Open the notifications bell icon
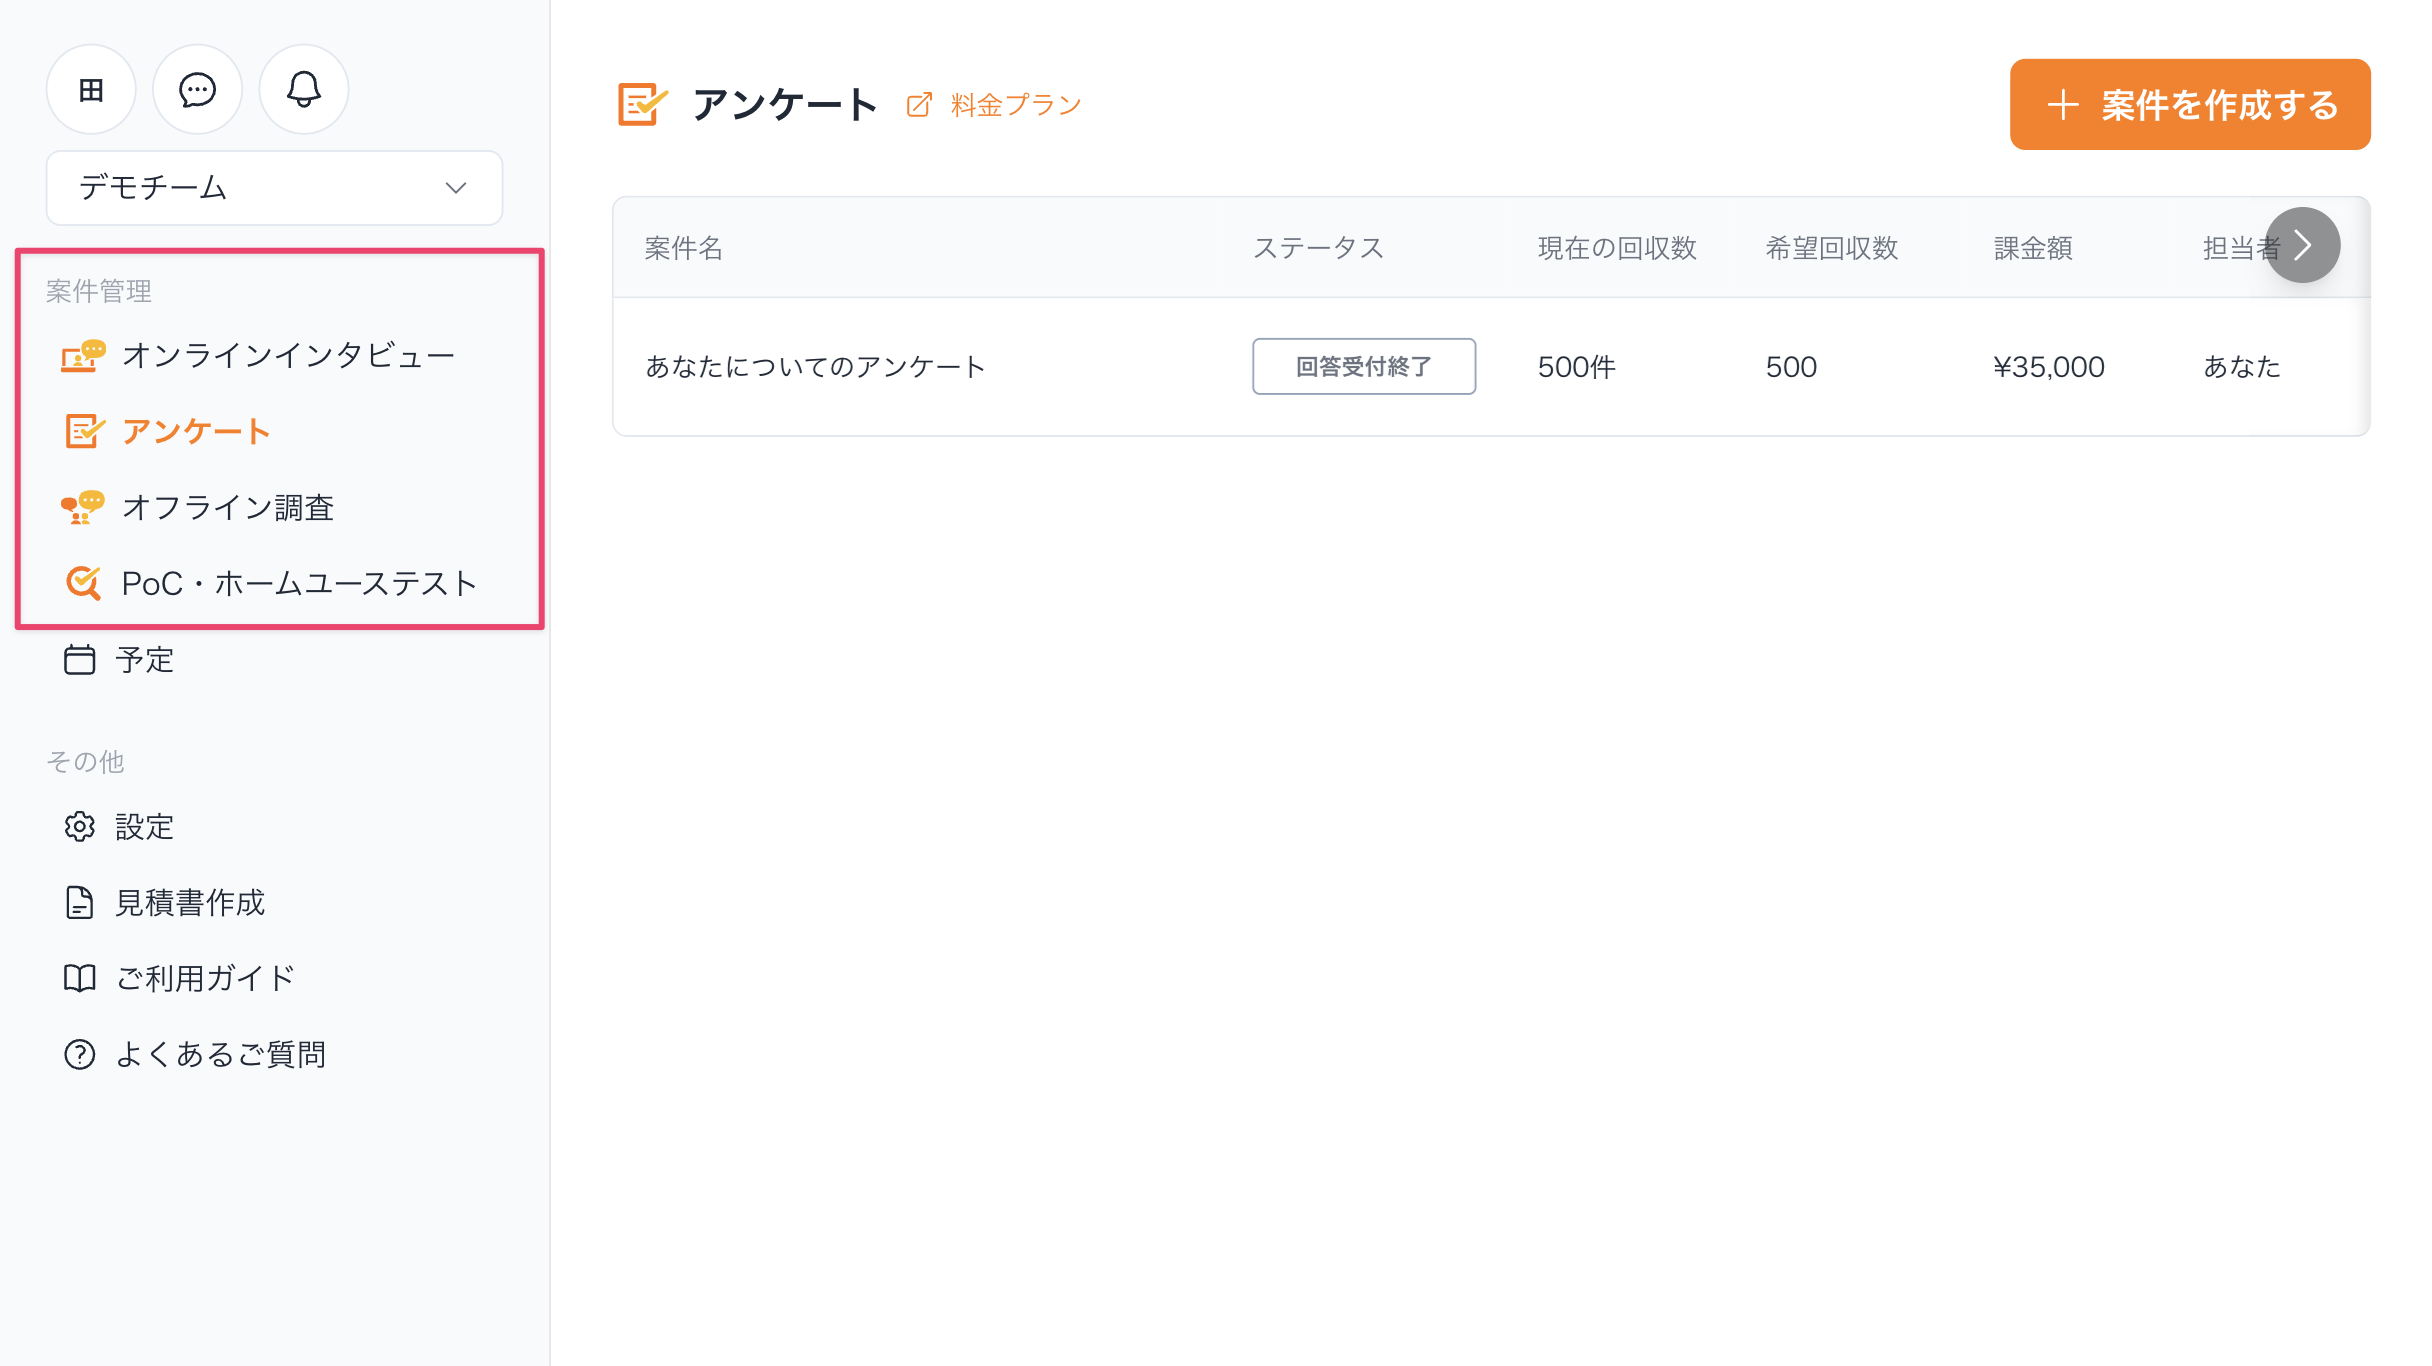 (x=304, y=90)
